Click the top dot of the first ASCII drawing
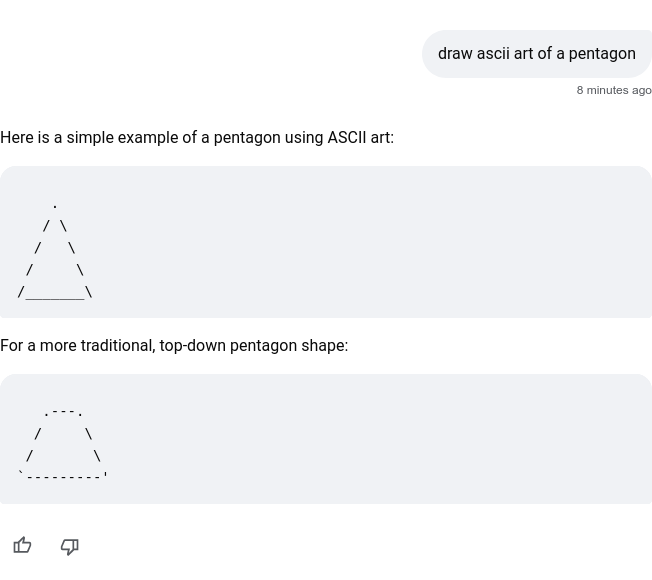 [x=55, y=206]
